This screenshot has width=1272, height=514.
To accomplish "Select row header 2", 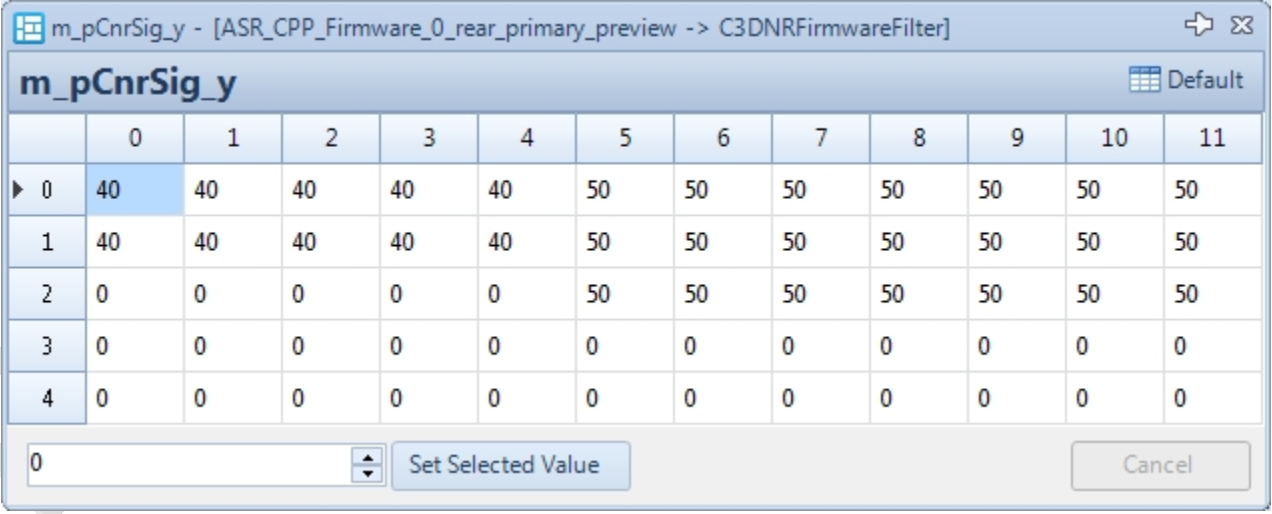I will [46, 294].
